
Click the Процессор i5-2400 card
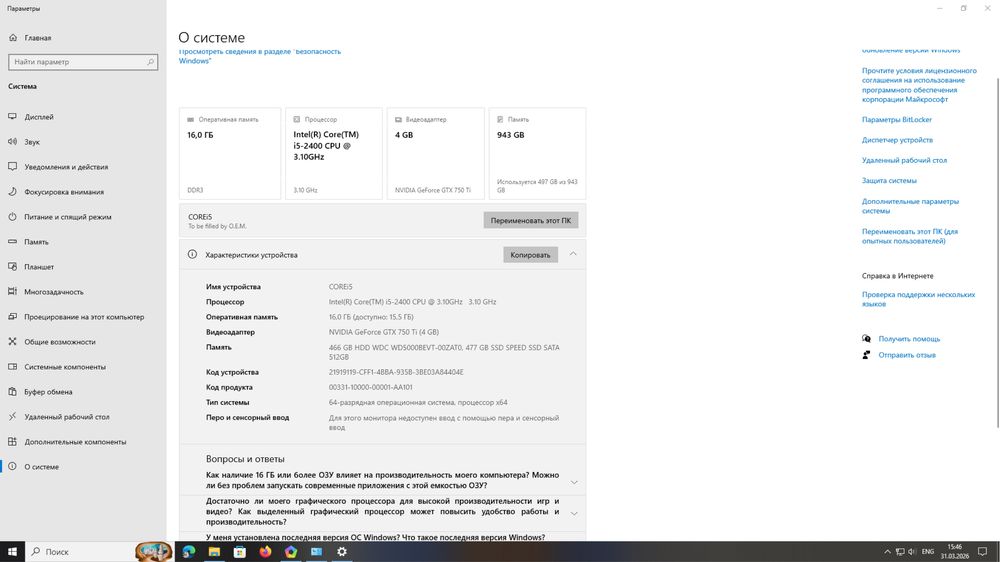334,153
